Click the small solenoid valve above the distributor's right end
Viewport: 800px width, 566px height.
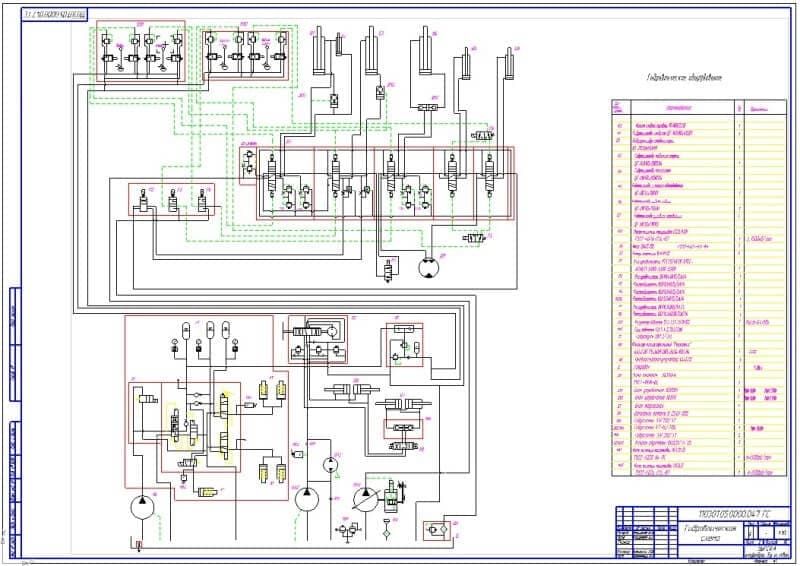(483, 136)
